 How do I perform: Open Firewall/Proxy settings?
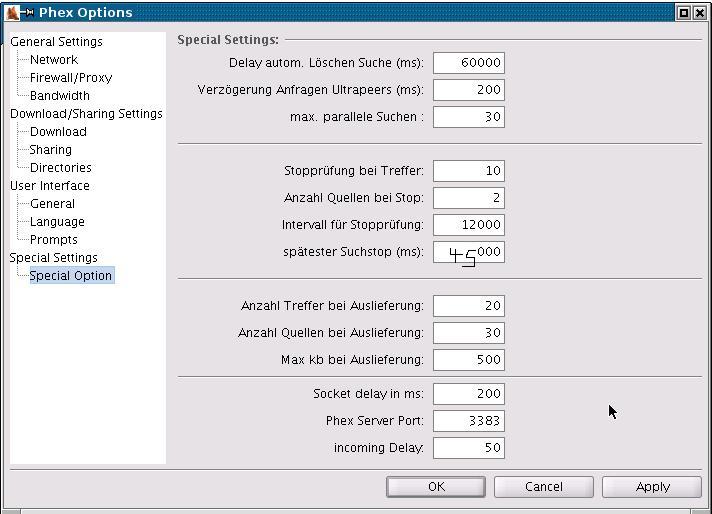(x=71, y=78)
